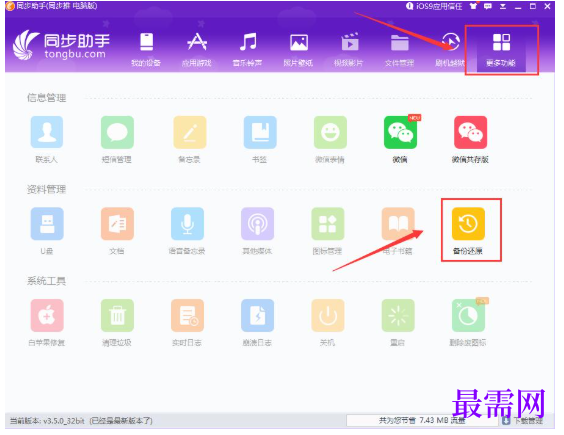The image size is (564, 435).
Task: Open the green 微信 WeChat icon
Action: [400, 132]
